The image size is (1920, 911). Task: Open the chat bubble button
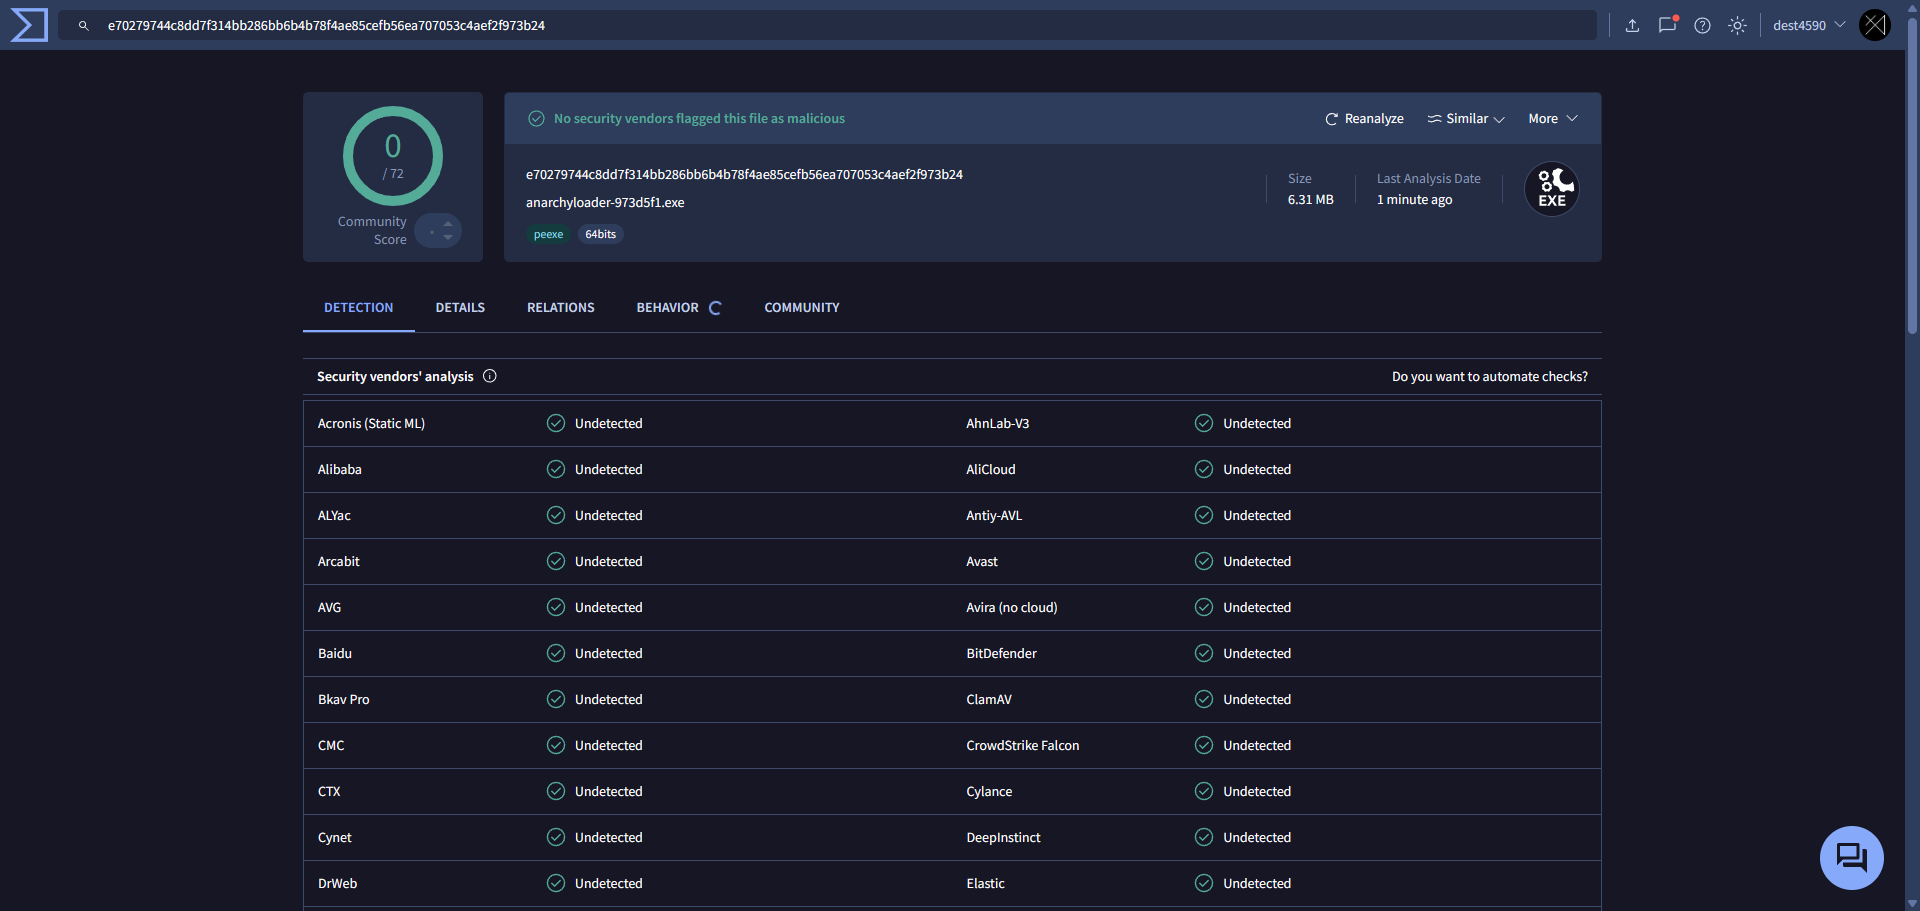1852,858
